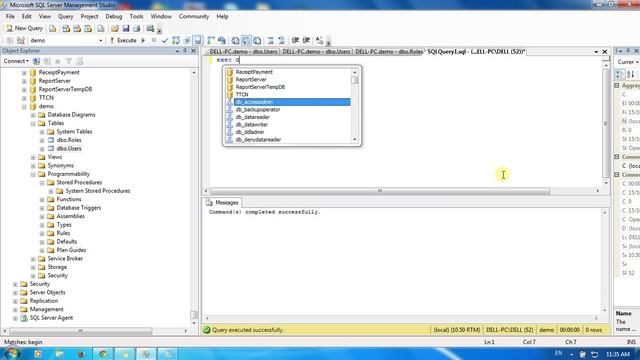Click the Connect Object Explorer icon
640x360 pixels.
(x=36, y=61)
